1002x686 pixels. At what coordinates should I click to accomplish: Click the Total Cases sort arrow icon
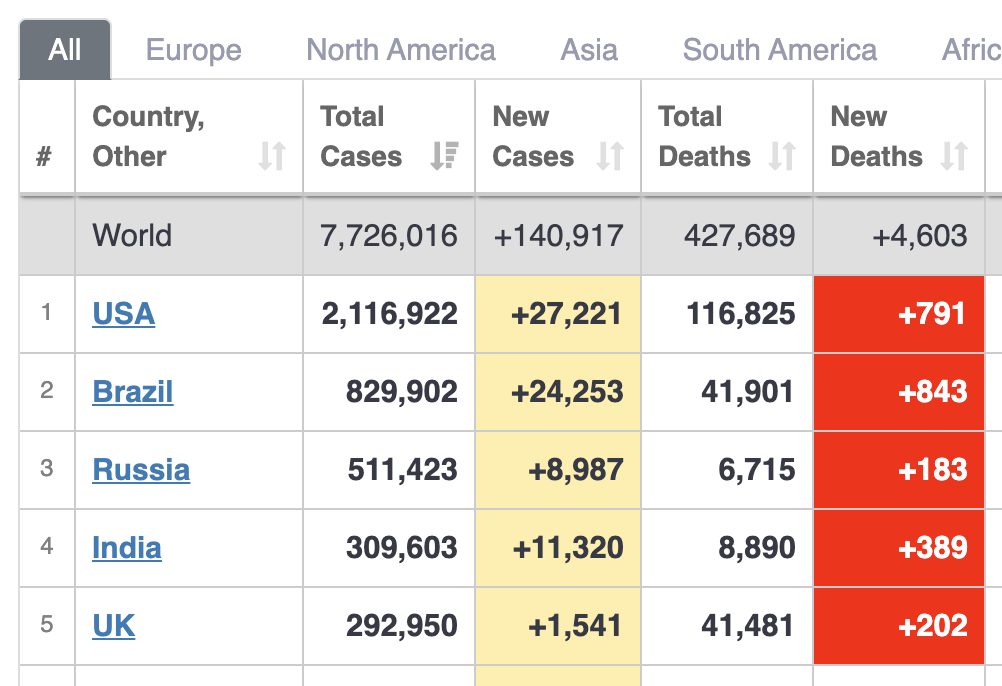pyautogui.click(x=444, y=156)
